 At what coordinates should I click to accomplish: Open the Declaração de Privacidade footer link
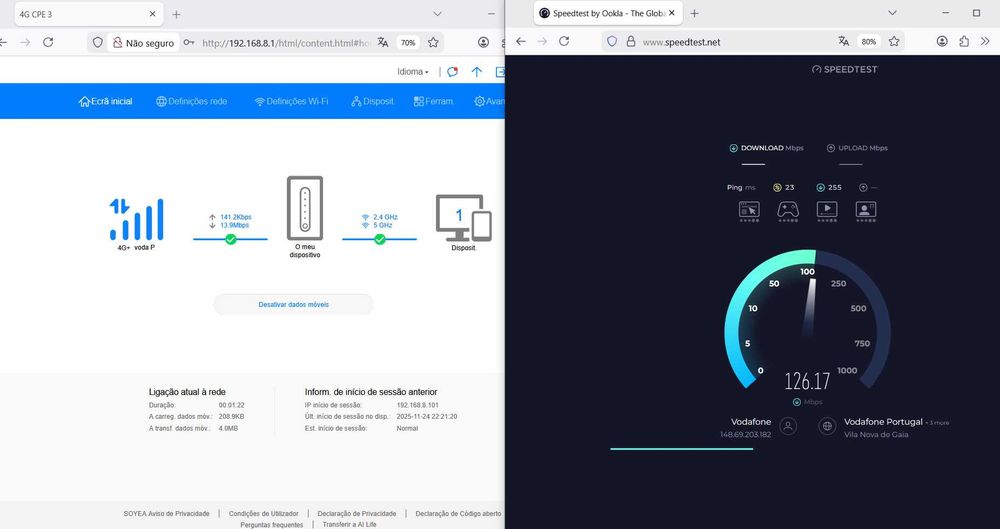coord(357,513)
